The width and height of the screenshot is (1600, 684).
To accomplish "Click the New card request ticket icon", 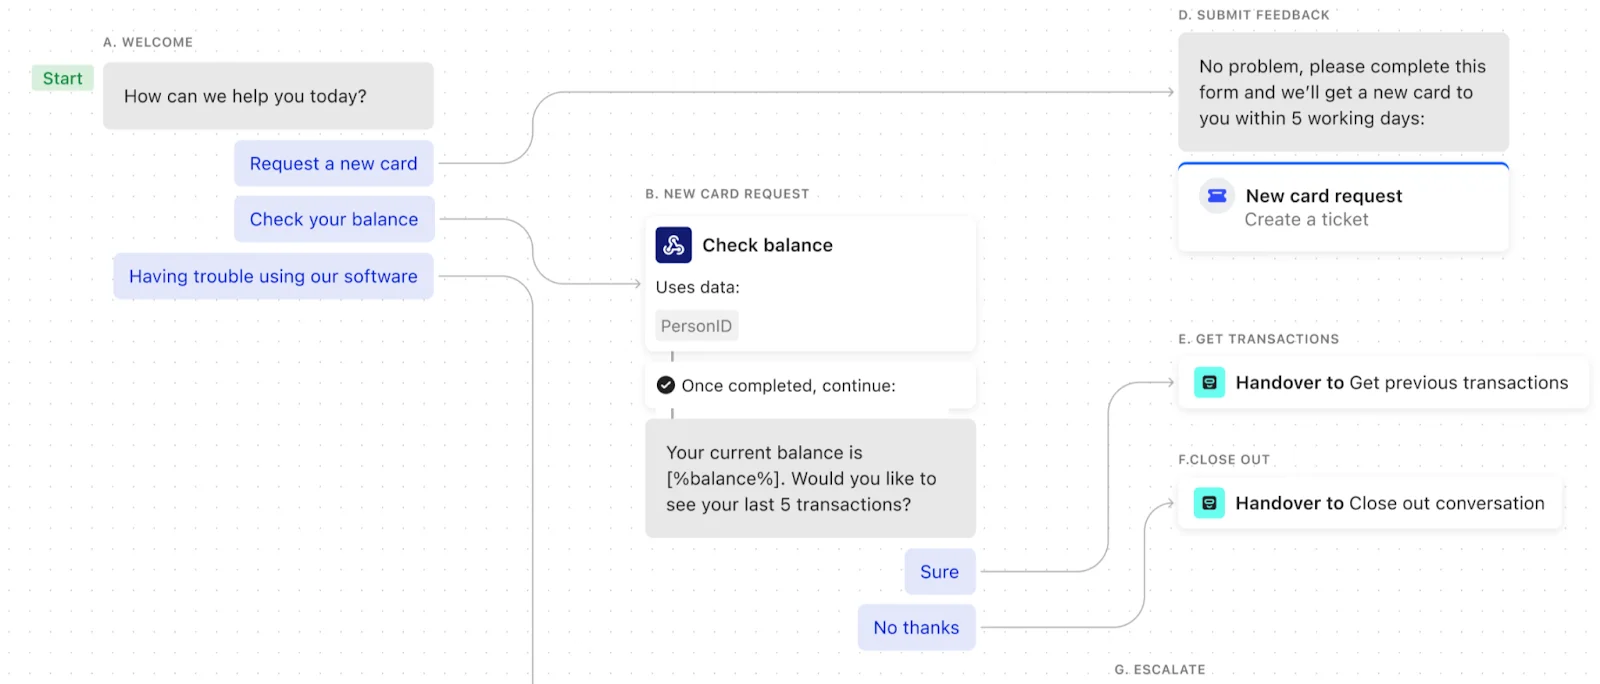I will coord(1217,196).
